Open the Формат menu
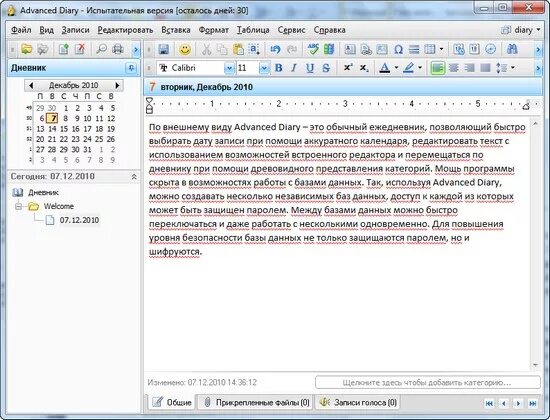The height and width of the screenshot is (420, 550). 214,30
